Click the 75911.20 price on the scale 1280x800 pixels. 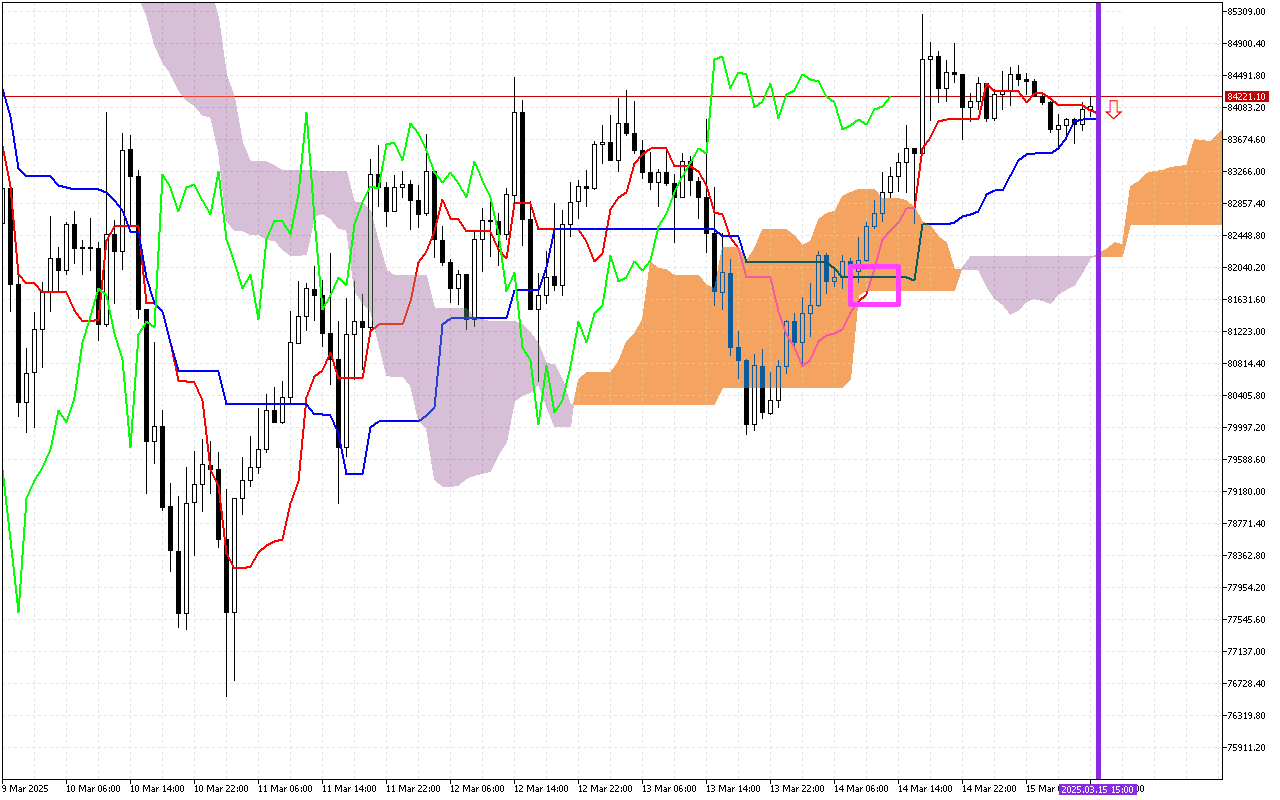(1246, 748)
